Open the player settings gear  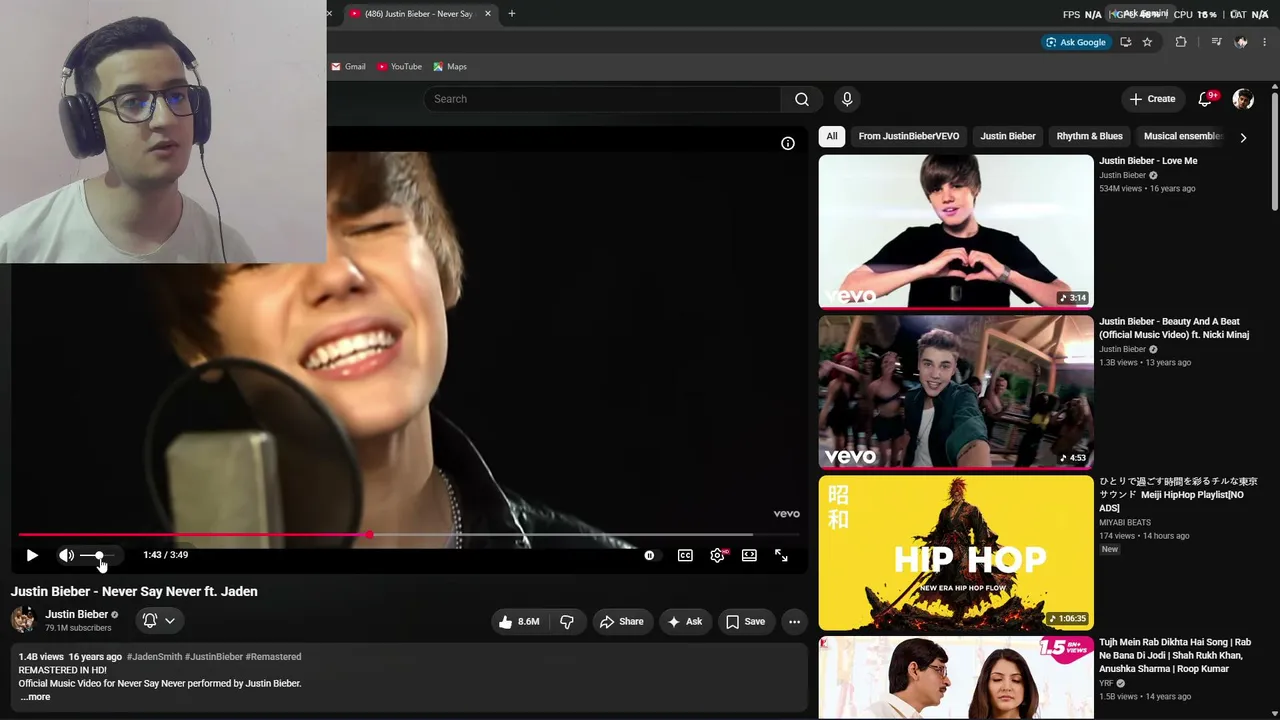[718, 555]
